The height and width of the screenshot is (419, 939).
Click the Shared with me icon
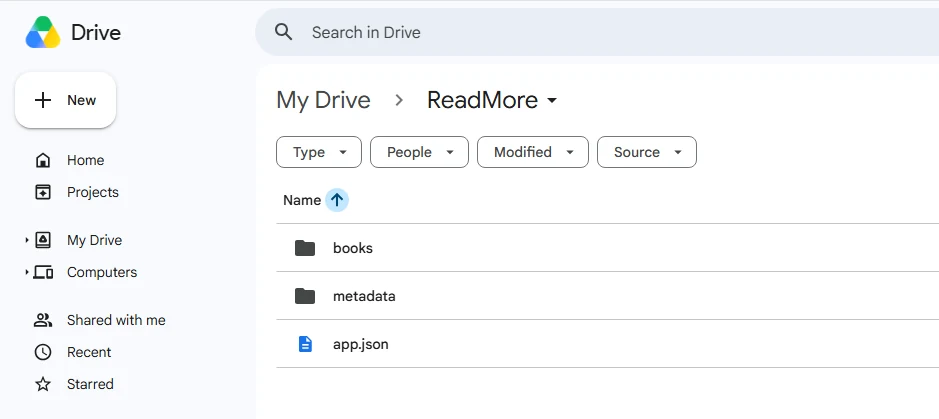(x=43, y=320)
